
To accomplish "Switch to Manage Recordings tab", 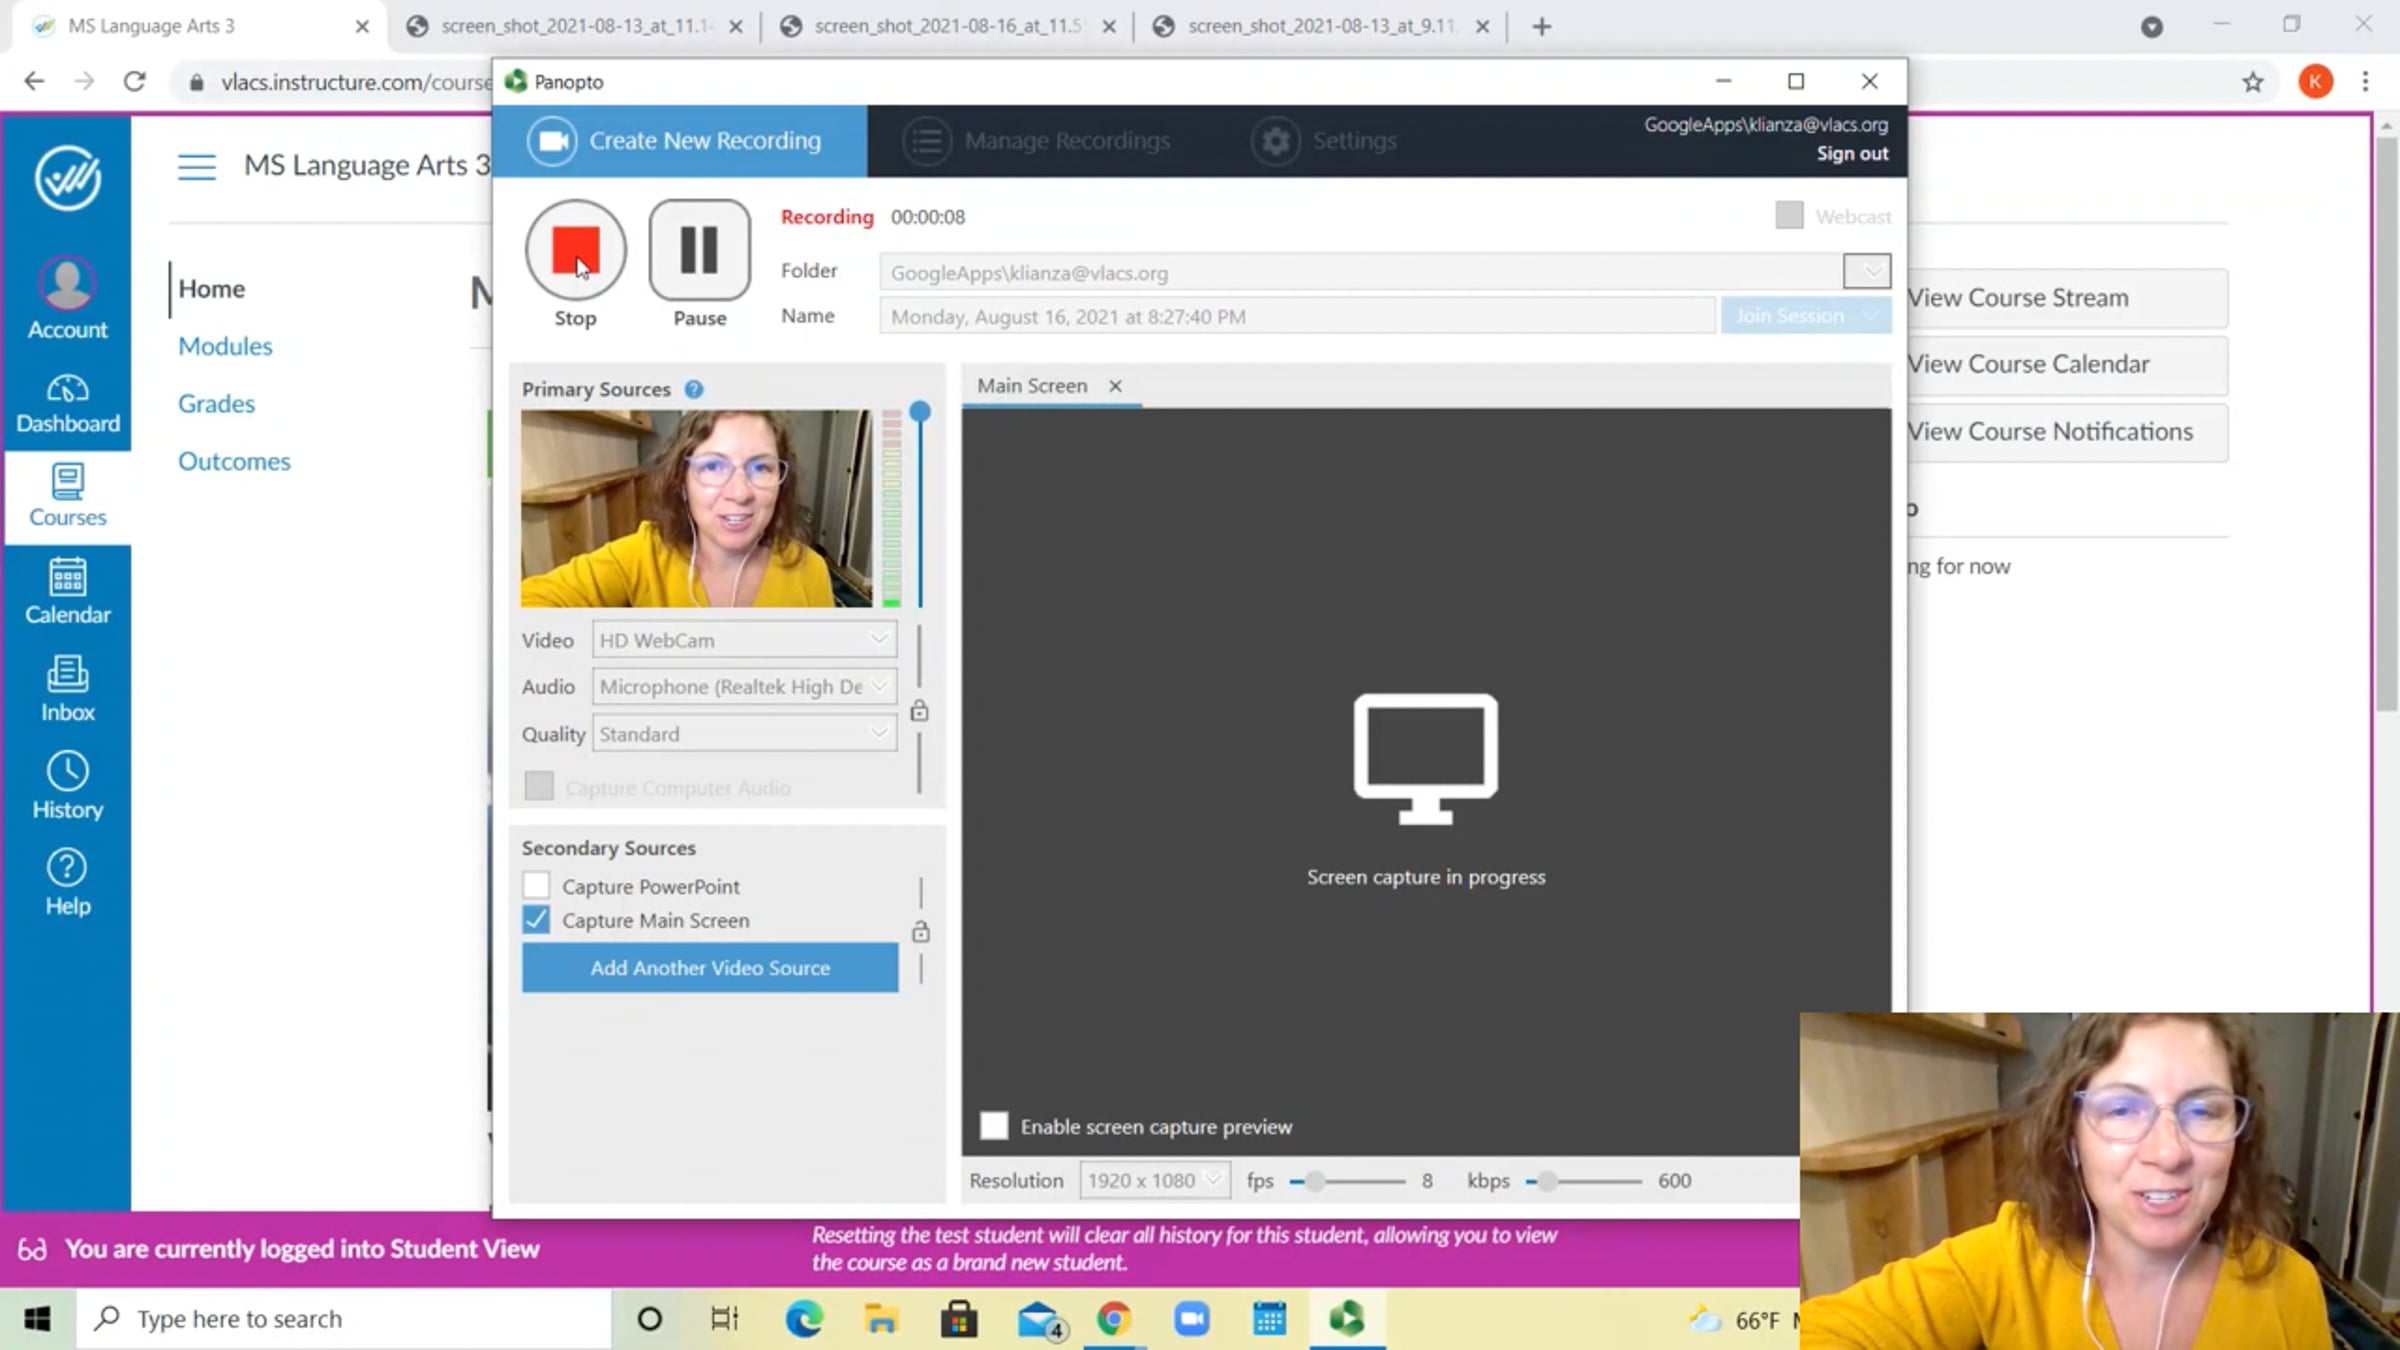I will [x=1037, y=141].
